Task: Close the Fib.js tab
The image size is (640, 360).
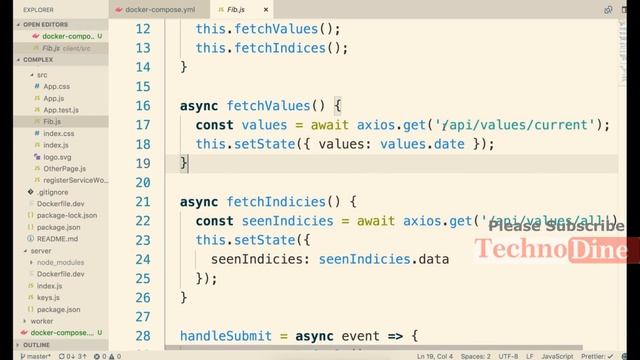Action: [266, 9]
